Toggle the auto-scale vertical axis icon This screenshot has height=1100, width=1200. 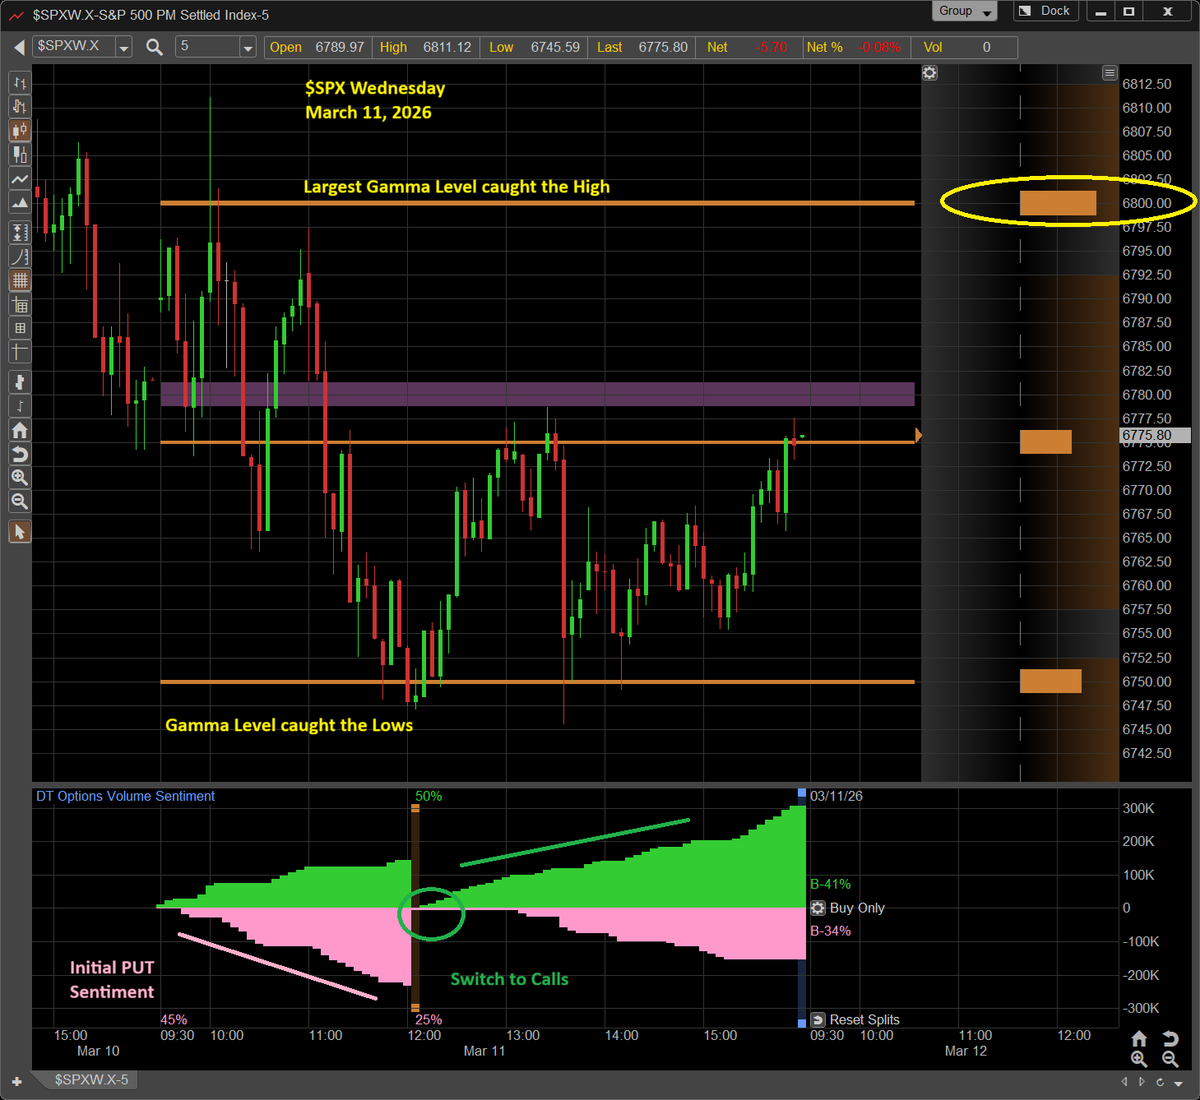click(19, 232)
